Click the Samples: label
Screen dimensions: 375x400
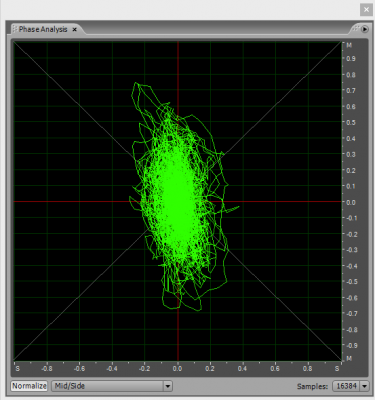coord(312,386)
